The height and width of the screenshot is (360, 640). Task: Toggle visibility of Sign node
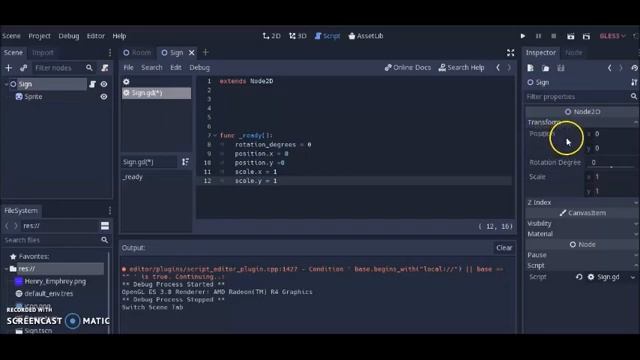[104, 84]
